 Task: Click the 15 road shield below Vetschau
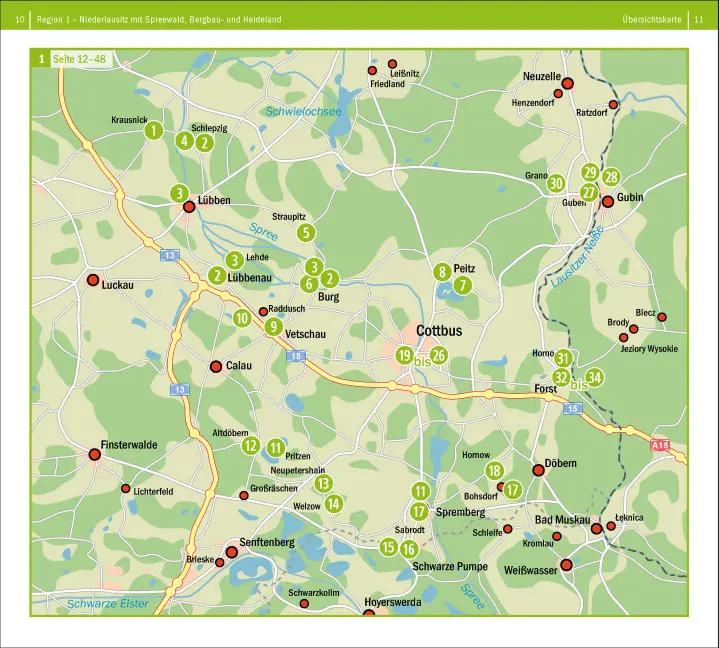click(296, 356)
